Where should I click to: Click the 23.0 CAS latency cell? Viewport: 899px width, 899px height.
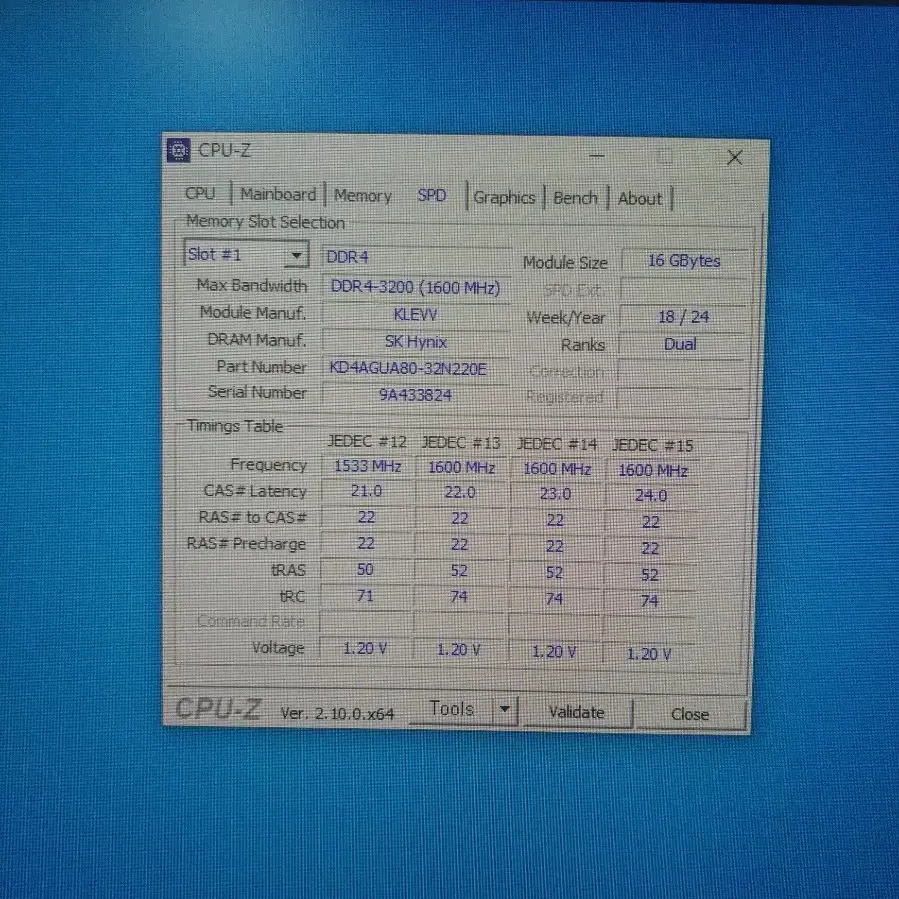[555, 494]
